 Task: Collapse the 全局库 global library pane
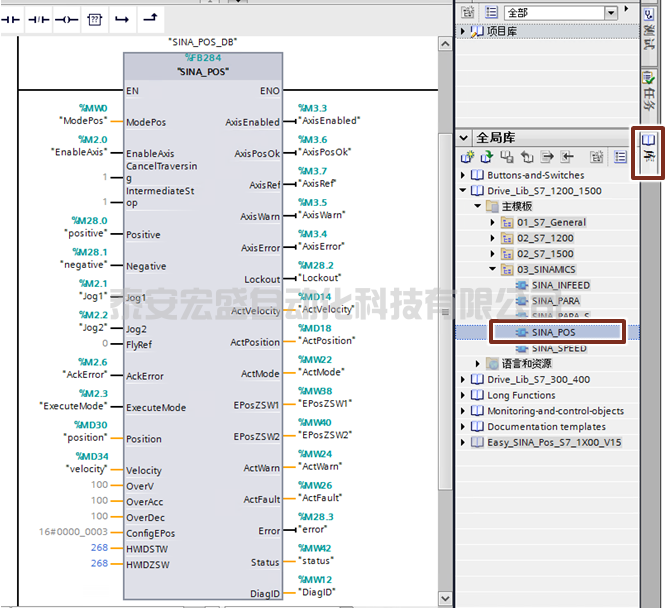[463, 137]
